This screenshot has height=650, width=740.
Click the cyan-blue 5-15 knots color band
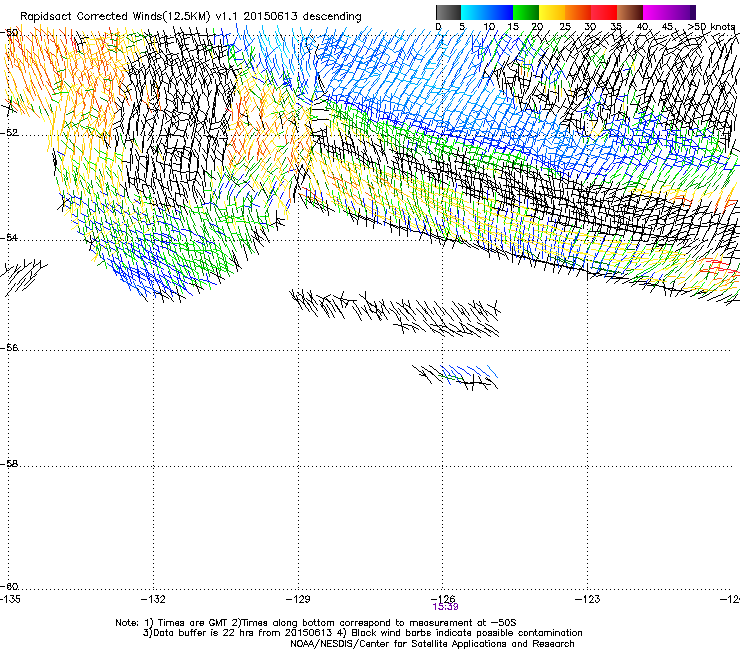coord(487,12)
